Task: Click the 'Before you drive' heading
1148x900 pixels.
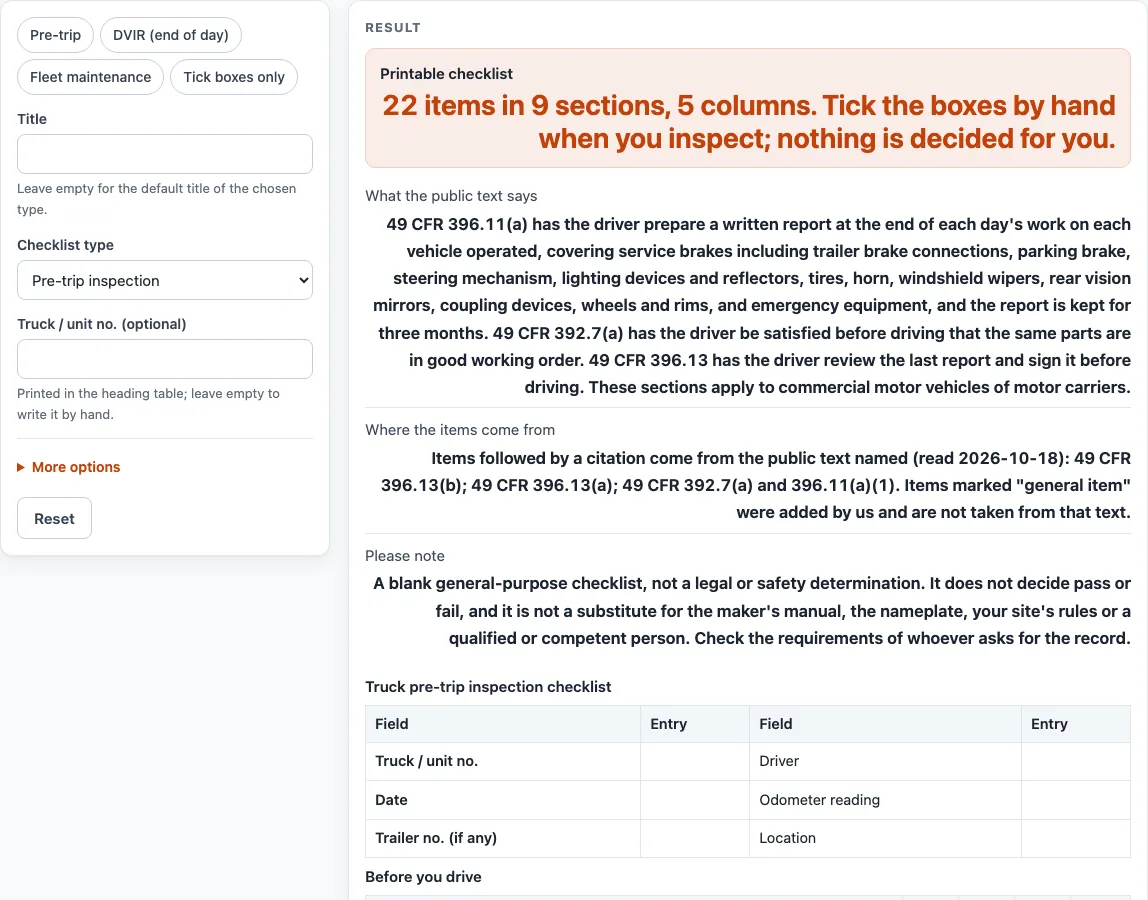Action: coord(423,877)
